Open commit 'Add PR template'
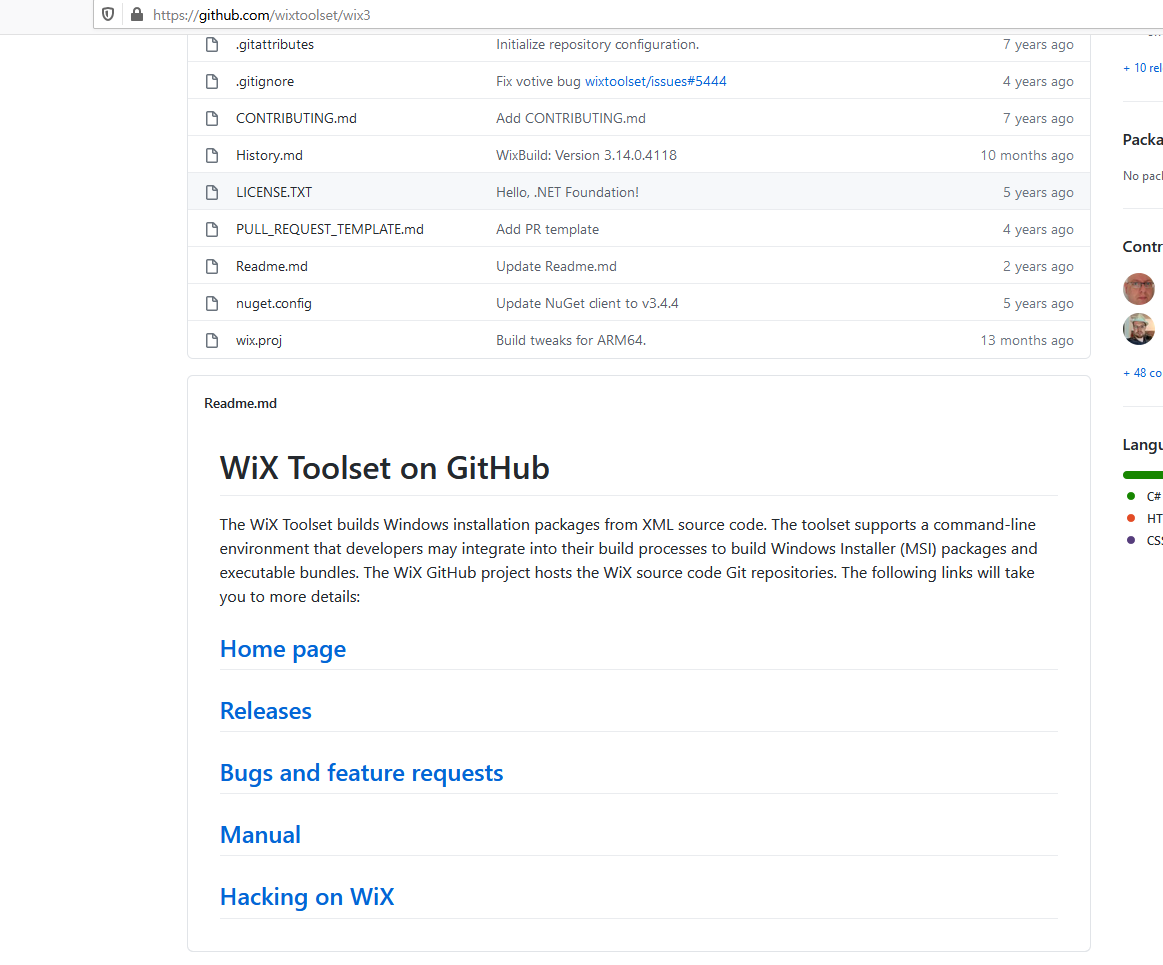The width and height of the screenshot is (1163, 965). click(x=547, y=230)
